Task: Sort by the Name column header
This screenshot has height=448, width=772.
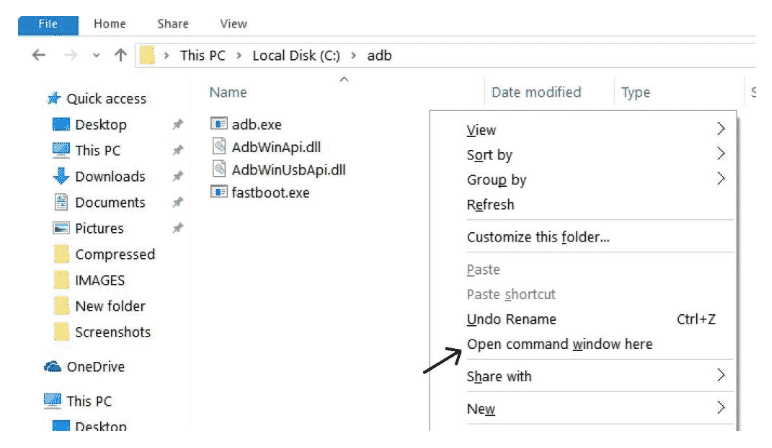Action: click(228, 92)
